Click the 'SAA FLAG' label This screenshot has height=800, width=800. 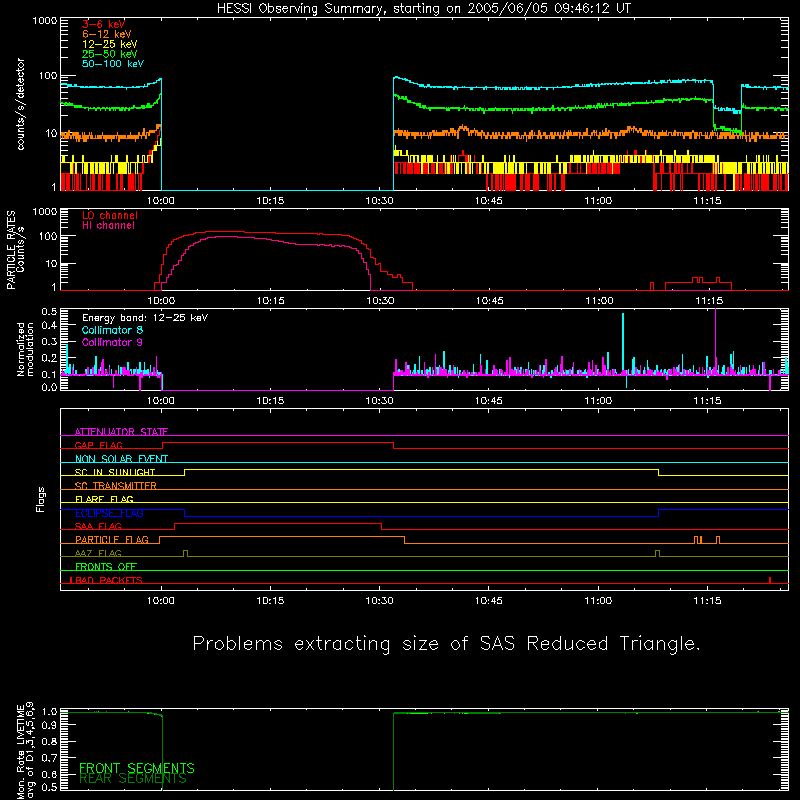[98, 526]
